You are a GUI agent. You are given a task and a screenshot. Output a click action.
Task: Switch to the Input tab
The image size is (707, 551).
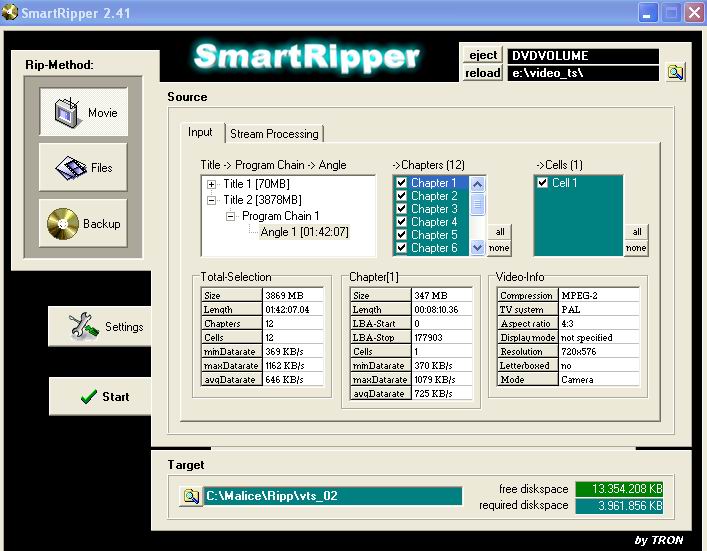coord(200,133)
